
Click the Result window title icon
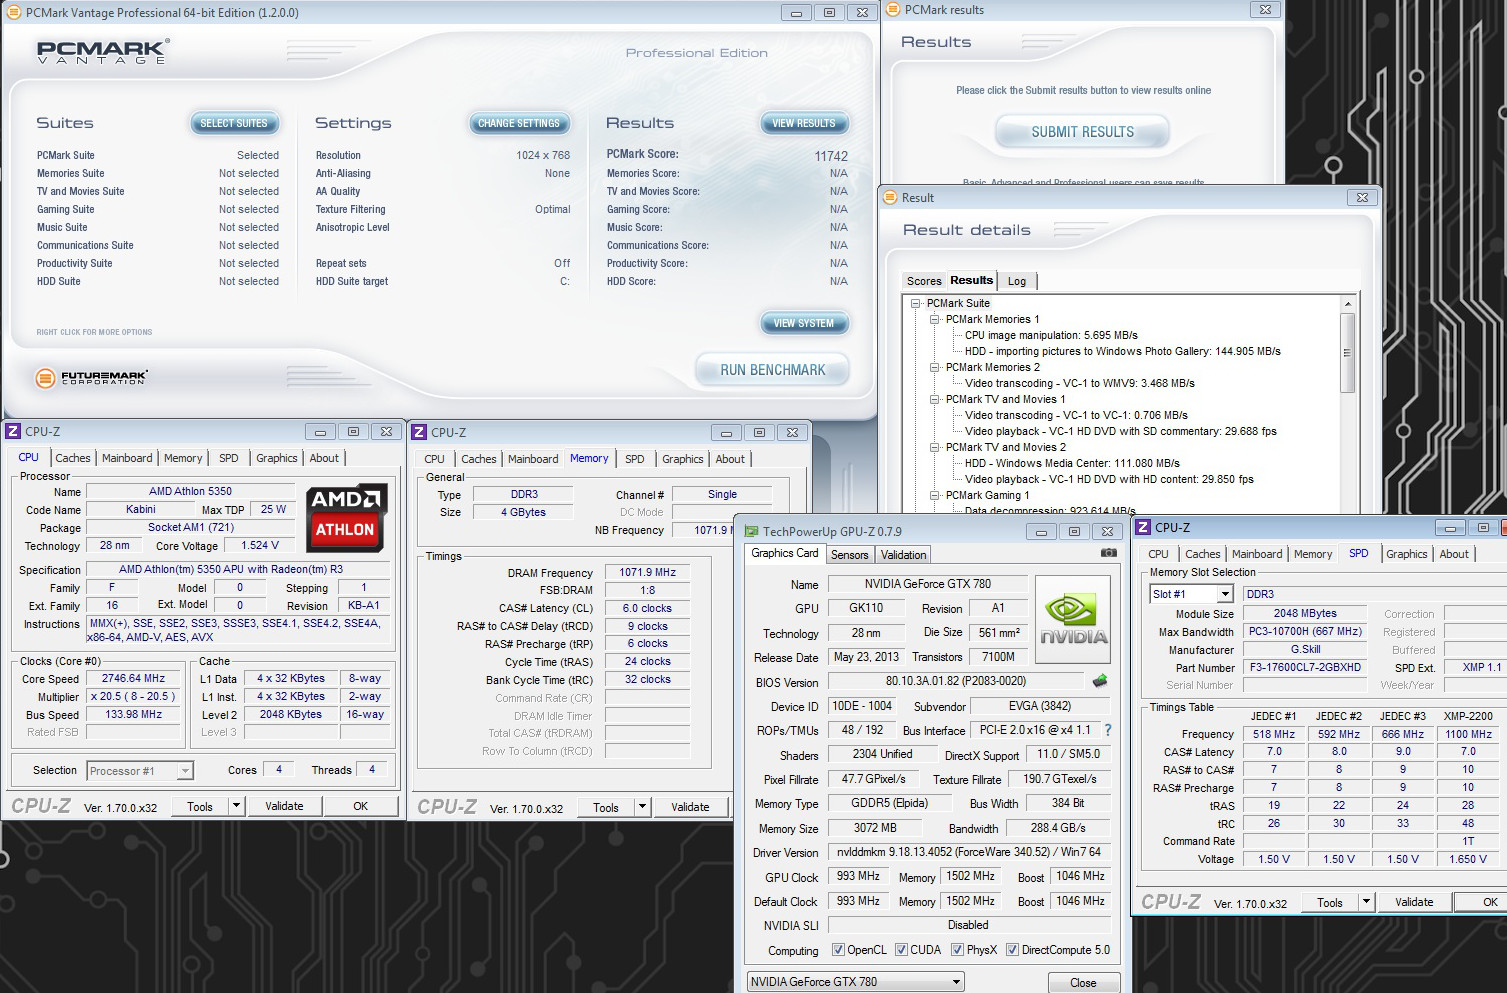coord(890,198)
